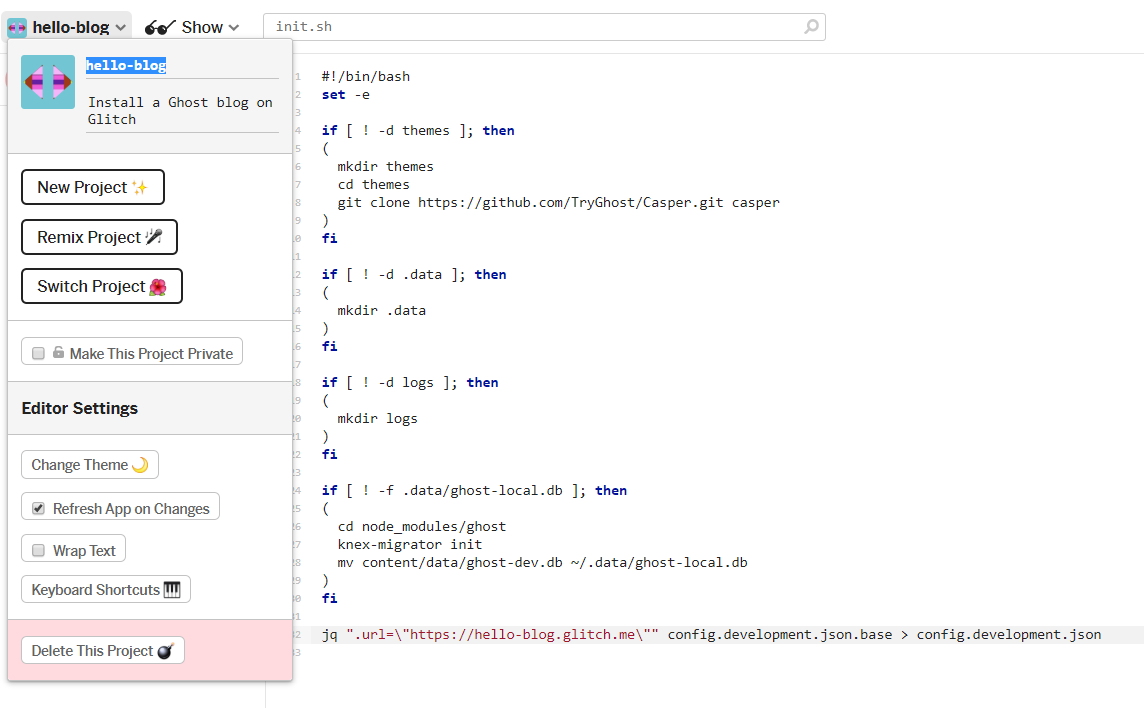Viewport: 1144px width, 708px height.
Task: Click the 'set -e' line
Action: coord(346,95)
